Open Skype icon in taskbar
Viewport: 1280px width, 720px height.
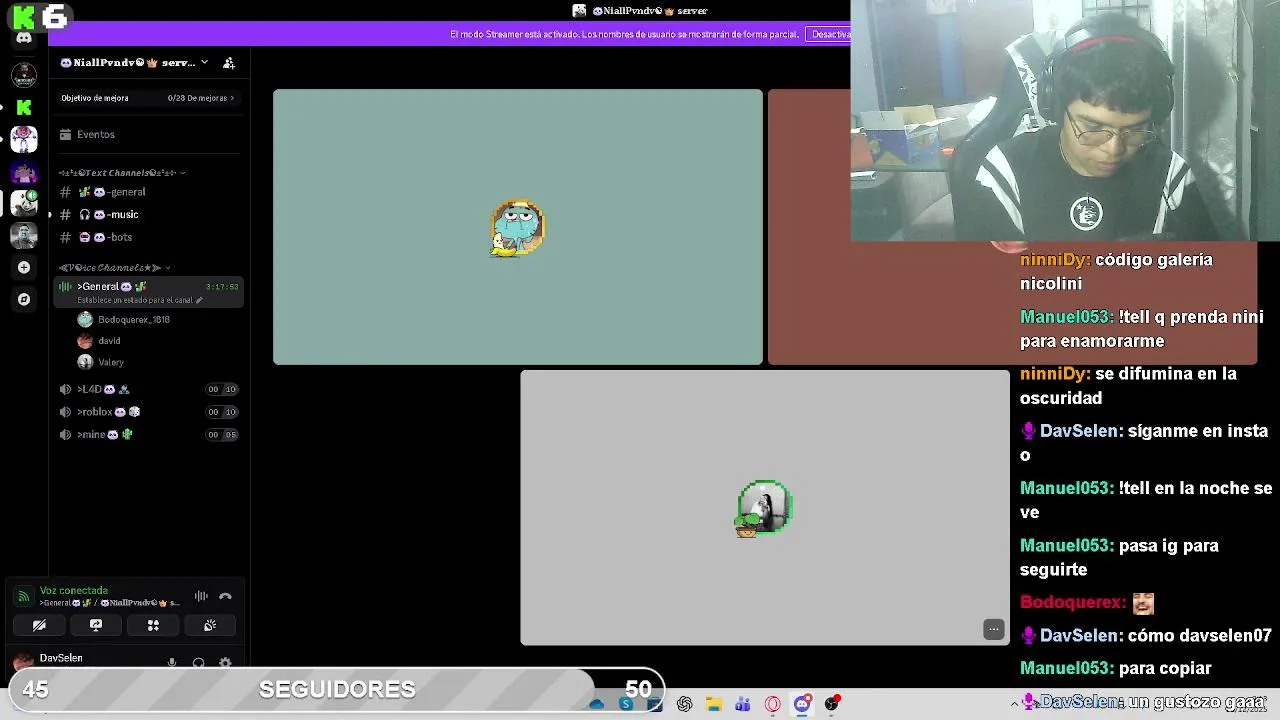point(626,704)
